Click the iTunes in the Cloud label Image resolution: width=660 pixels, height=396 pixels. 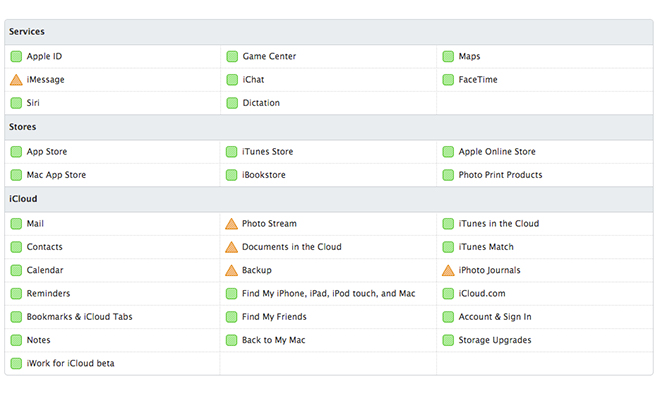(x=499, y=223)
